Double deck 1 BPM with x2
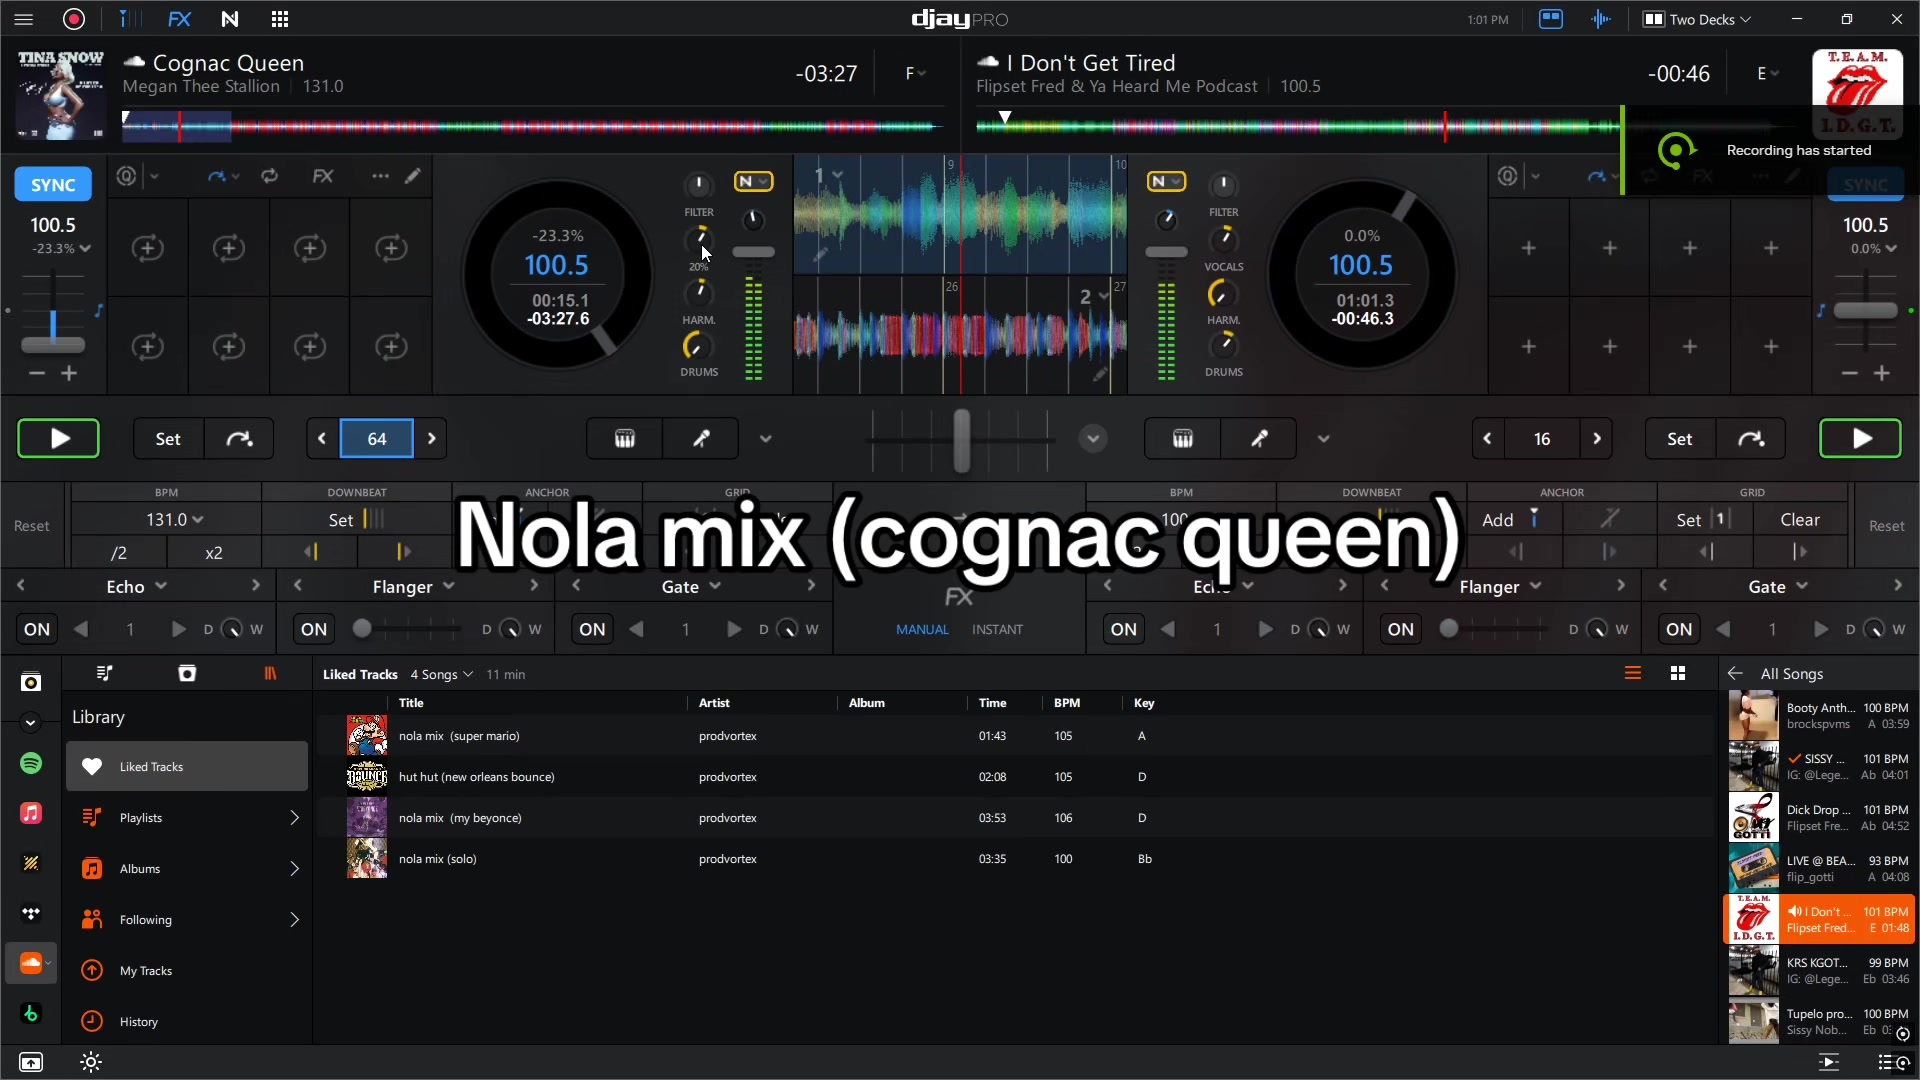This screenshot has height=1080, width=1920. tap(214, 553)
